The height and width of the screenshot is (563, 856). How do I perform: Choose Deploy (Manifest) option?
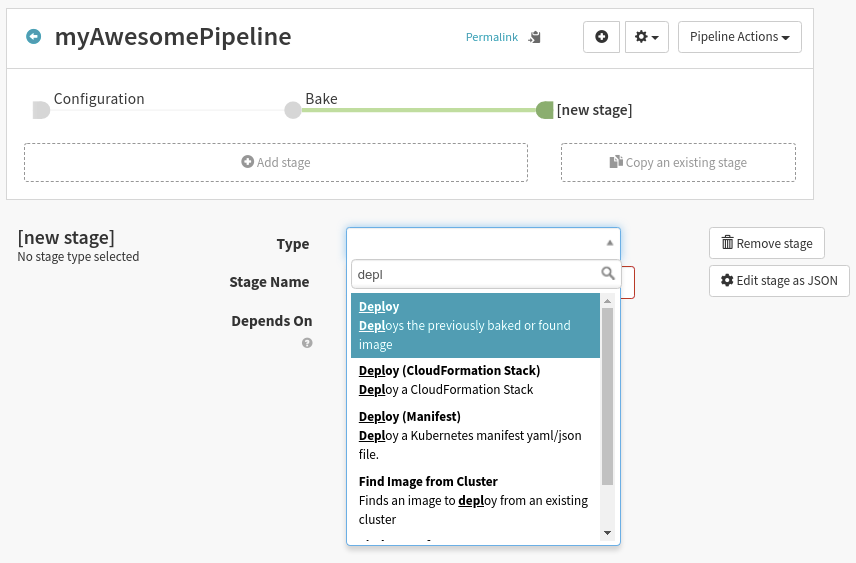click(475, 435)
